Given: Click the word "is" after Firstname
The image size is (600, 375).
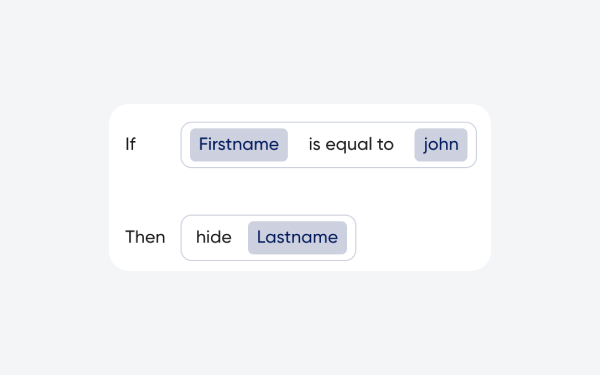Looking at the screenshot, I should pyautogui.click(x=315, y=144).
